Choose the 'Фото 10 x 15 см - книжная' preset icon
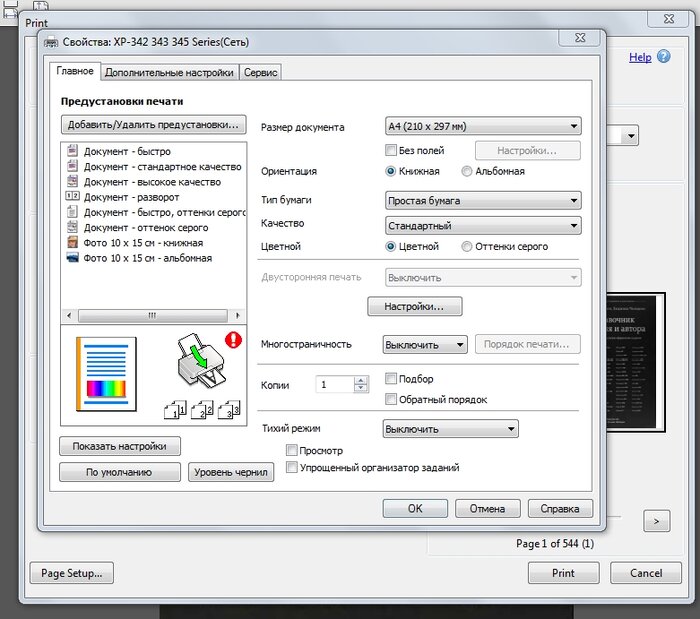The width and height of the screenshot is (700, 619). tap(72, 243)
